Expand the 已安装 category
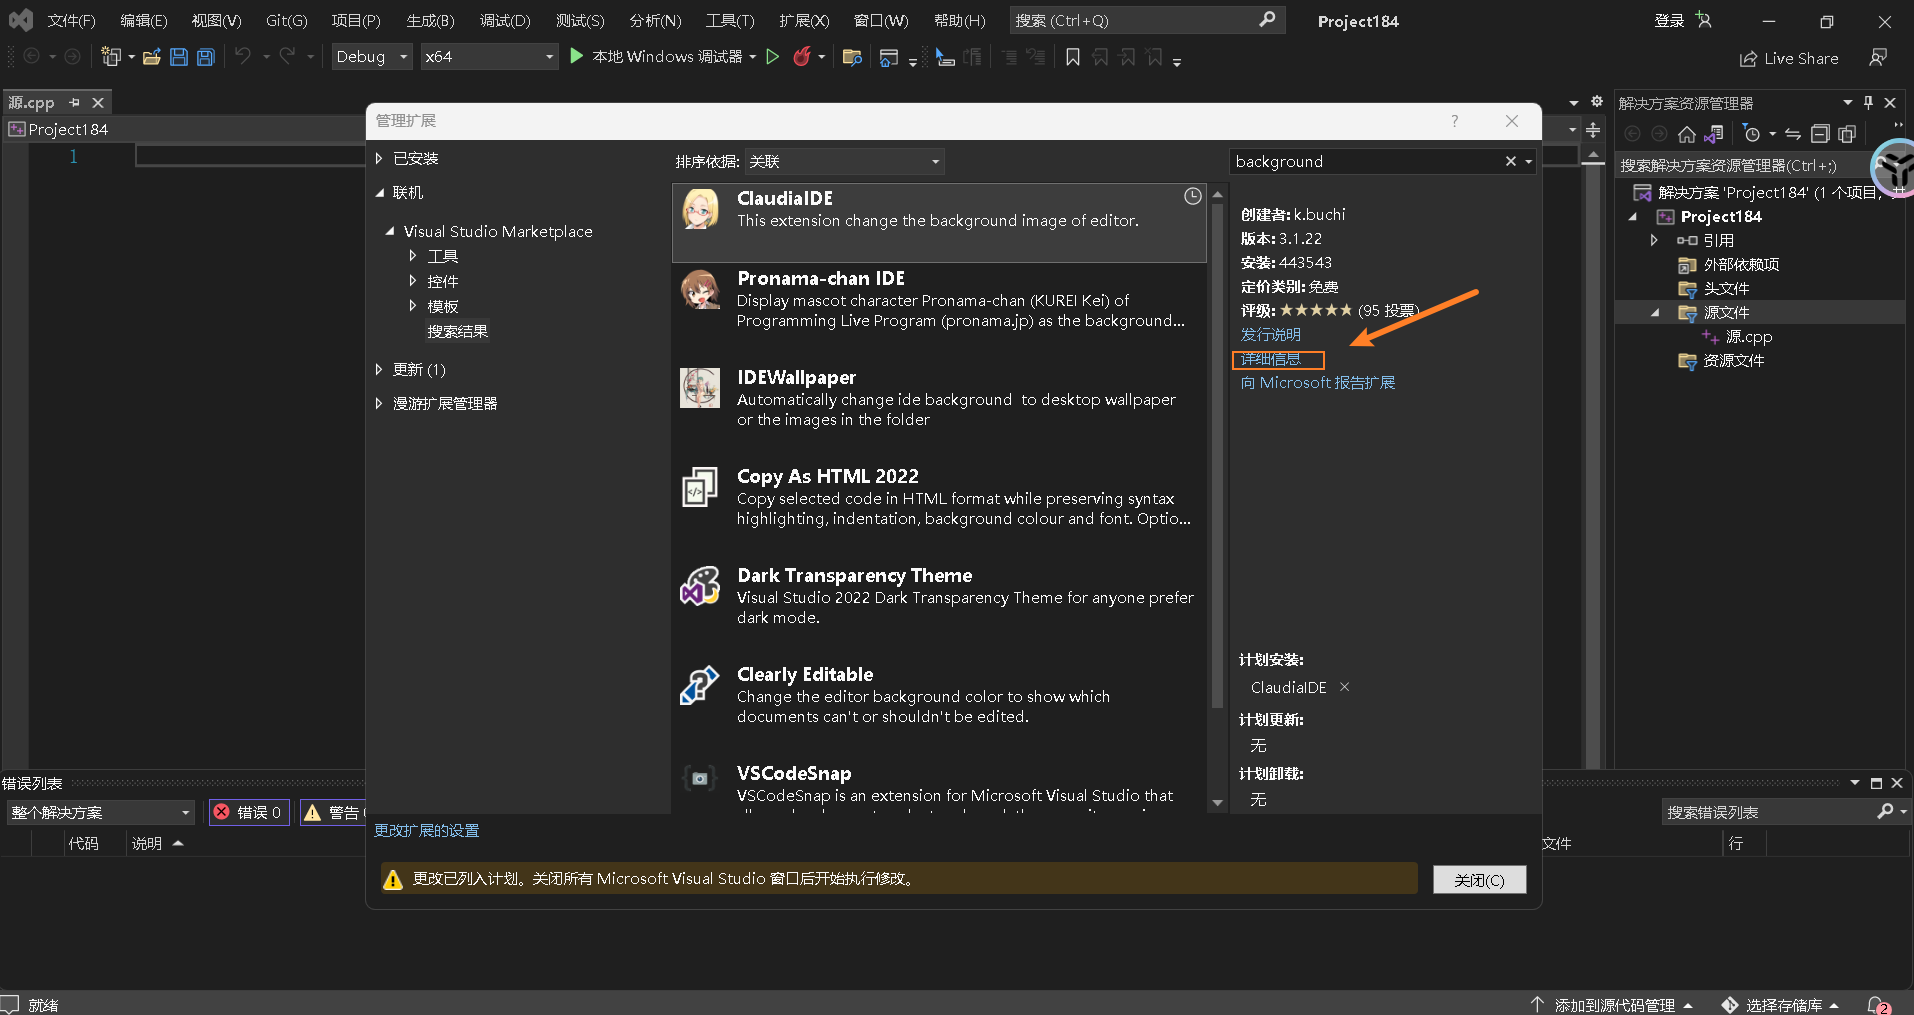This screenshot has height=1015, width=1914. [379, 159]
